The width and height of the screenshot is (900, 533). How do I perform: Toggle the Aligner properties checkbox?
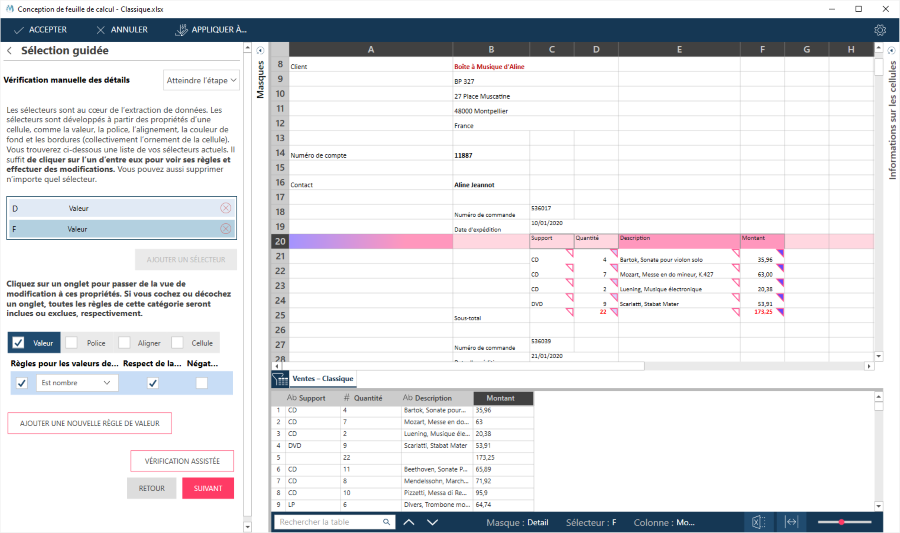(124, 343)
